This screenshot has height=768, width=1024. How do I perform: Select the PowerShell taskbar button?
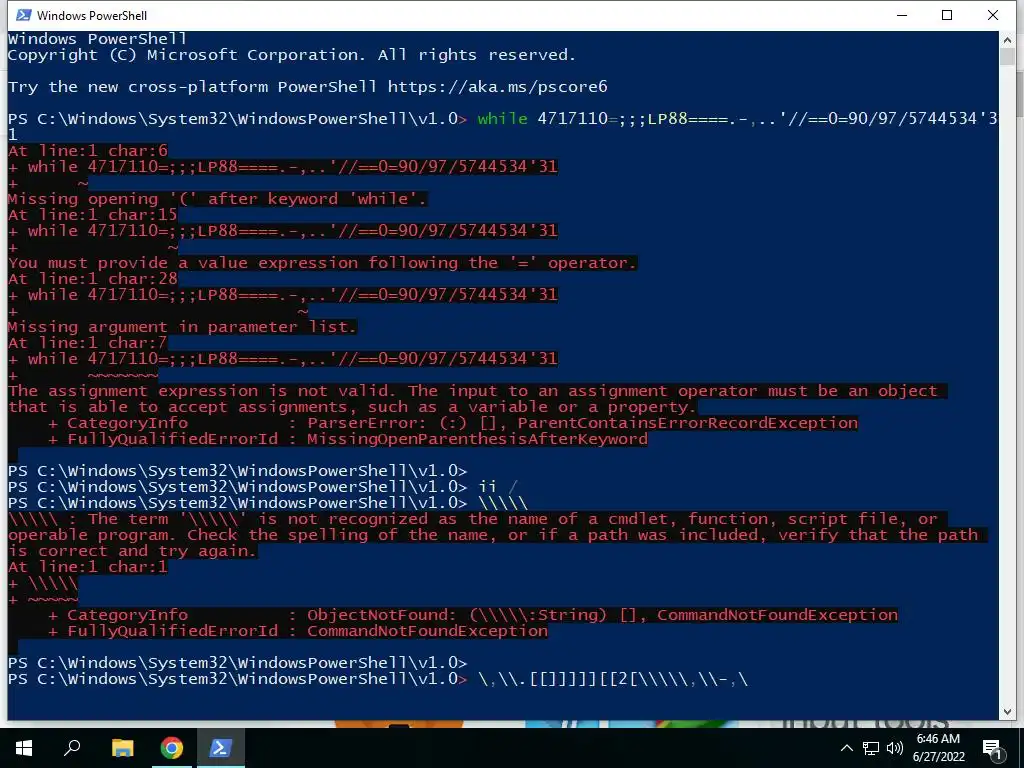point(220,748)
